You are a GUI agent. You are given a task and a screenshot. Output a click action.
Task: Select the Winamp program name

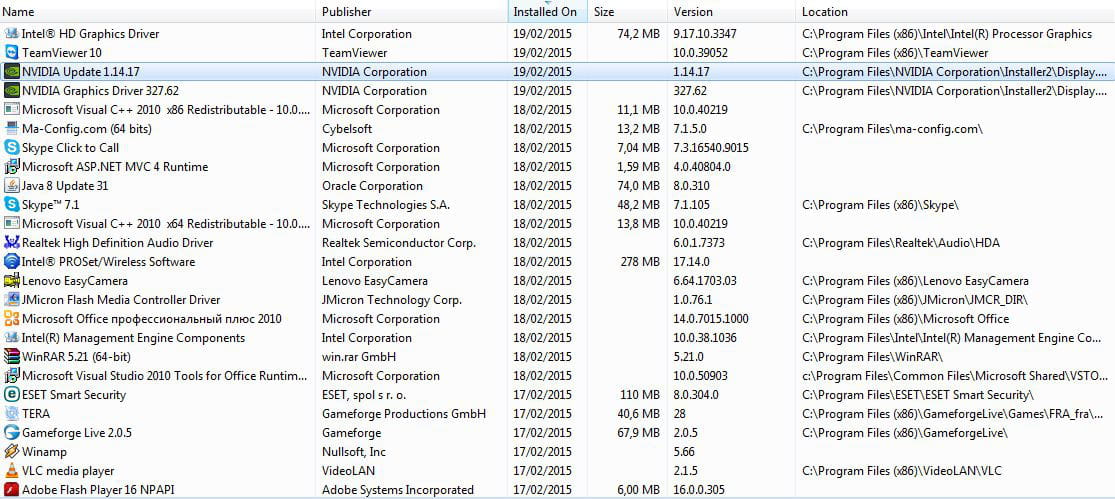pyautogui.click(x=44, y=451)
